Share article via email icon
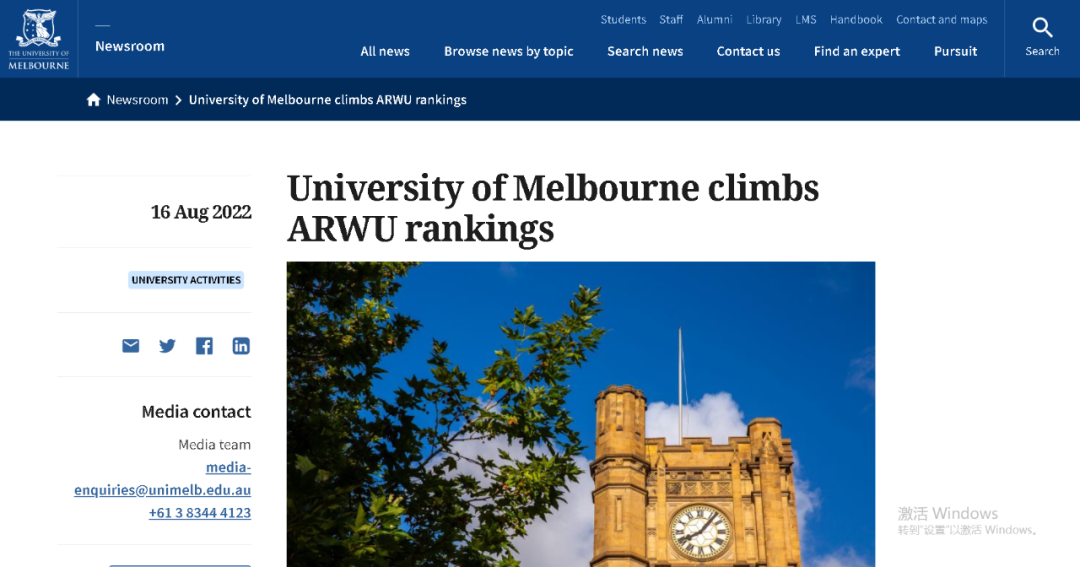This screenshot has height=567, width=1080. pyautogui.click(x=131, y=346)
